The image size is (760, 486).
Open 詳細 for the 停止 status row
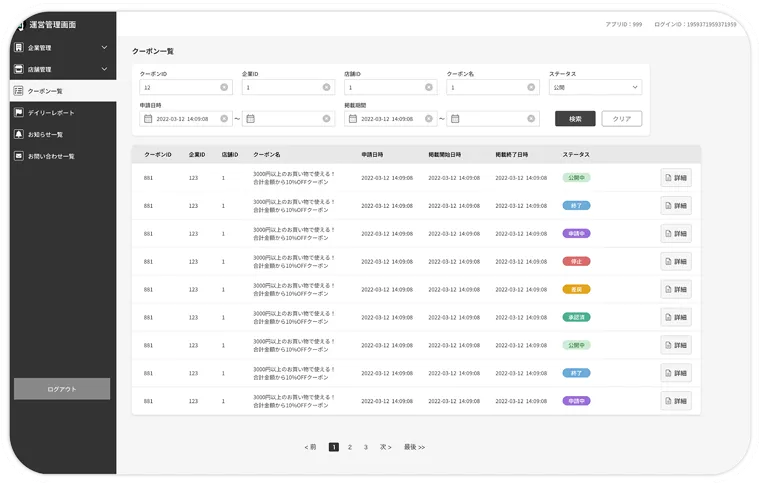tap(675, 261)
